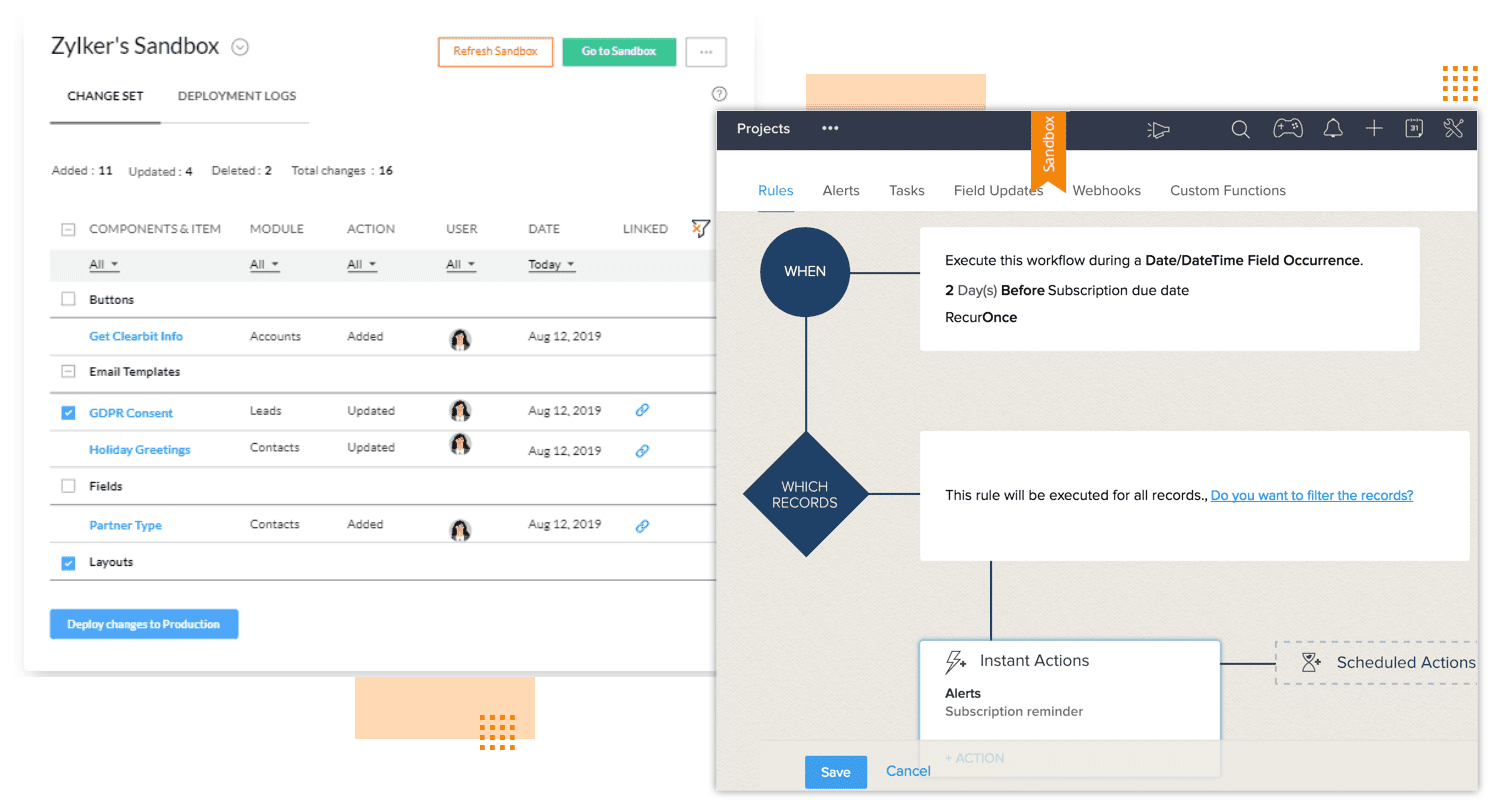1500x800 pixels.
Task: Click the linked icon in GDPR Consent row
Action: (643, 410)
